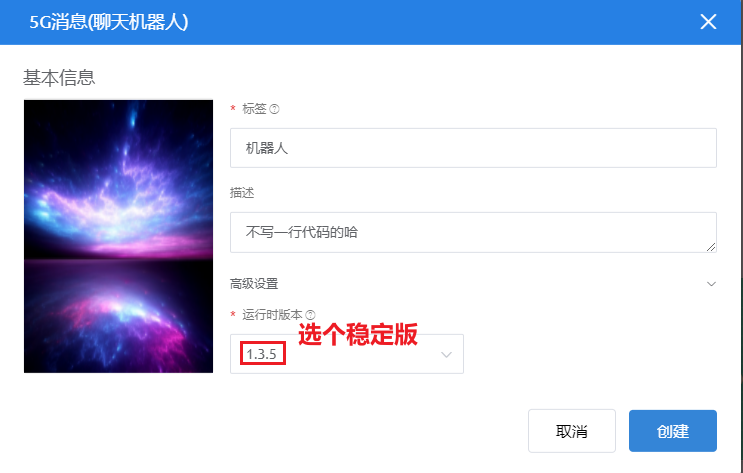Image resolution: width=743 pixels, height=473 pixels.
Task: Select the purple nebula cover image
Action: coord(118,236)
